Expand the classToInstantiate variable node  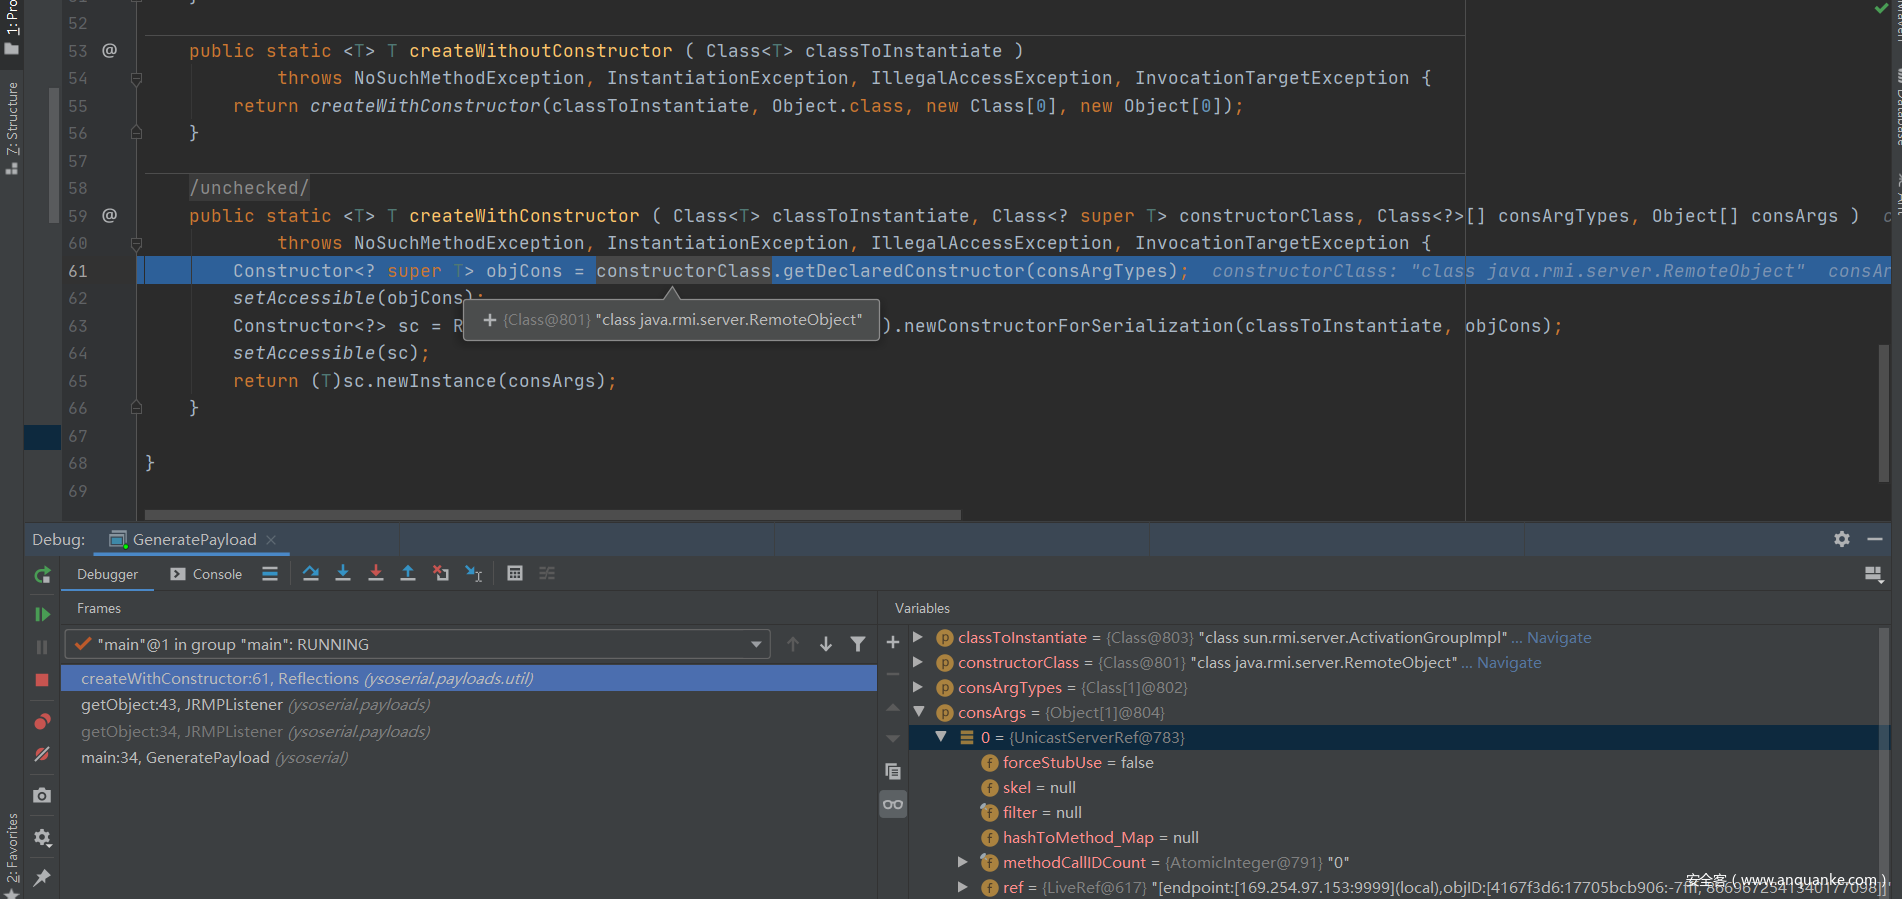point(918,638)
